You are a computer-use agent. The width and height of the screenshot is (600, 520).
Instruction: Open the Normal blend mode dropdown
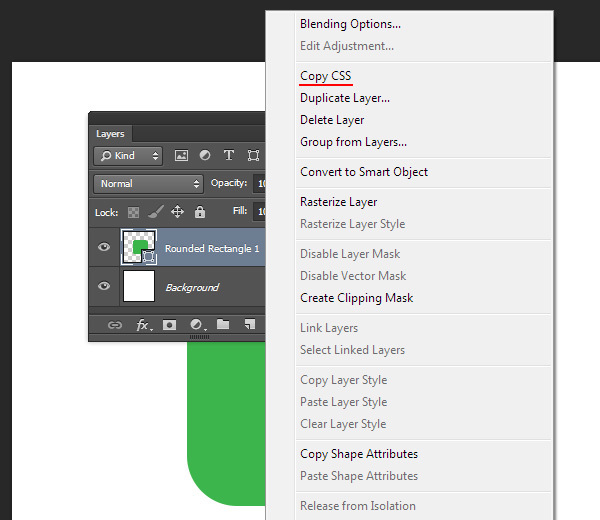point(148,184)
